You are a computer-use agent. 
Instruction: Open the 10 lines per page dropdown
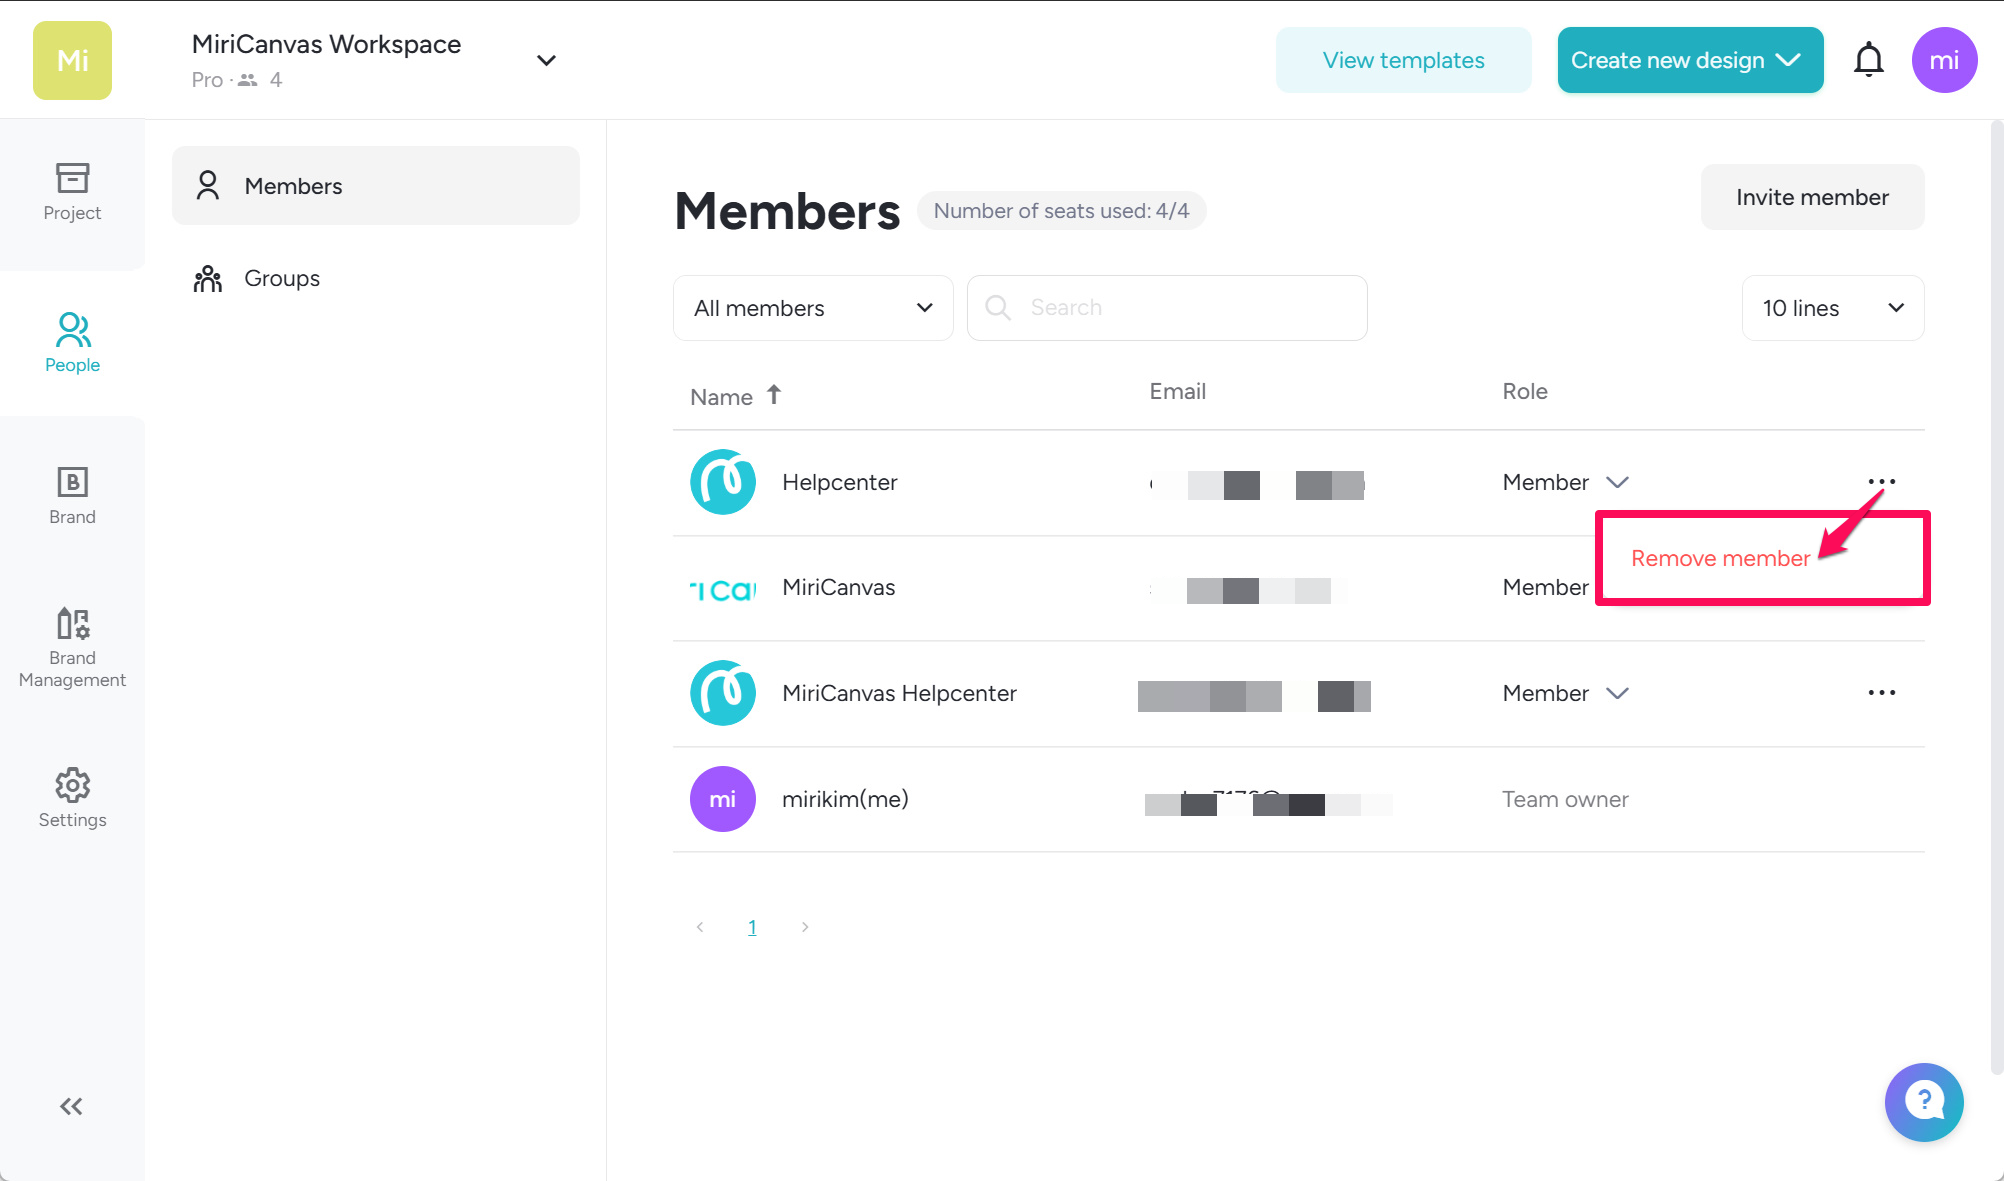coord(1832,308)
